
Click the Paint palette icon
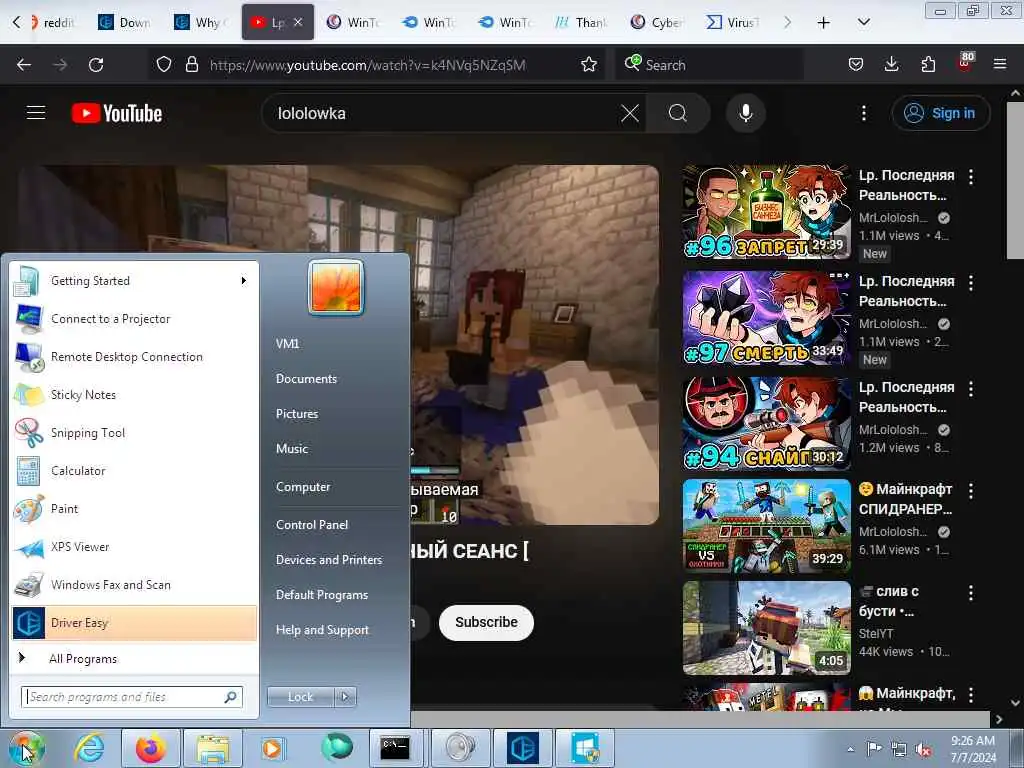click(29, 509)
